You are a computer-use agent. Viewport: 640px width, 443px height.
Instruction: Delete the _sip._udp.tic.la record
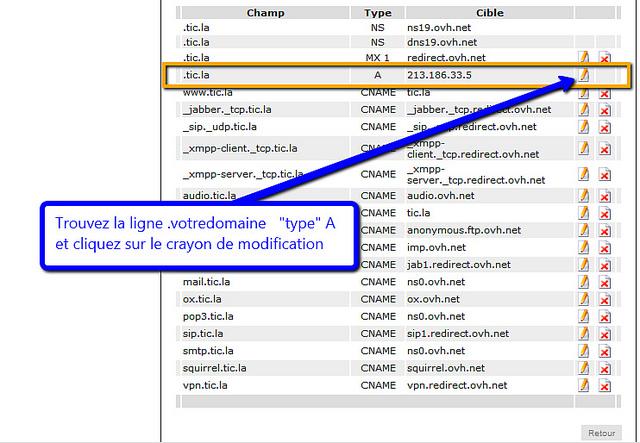pos(605,127)
